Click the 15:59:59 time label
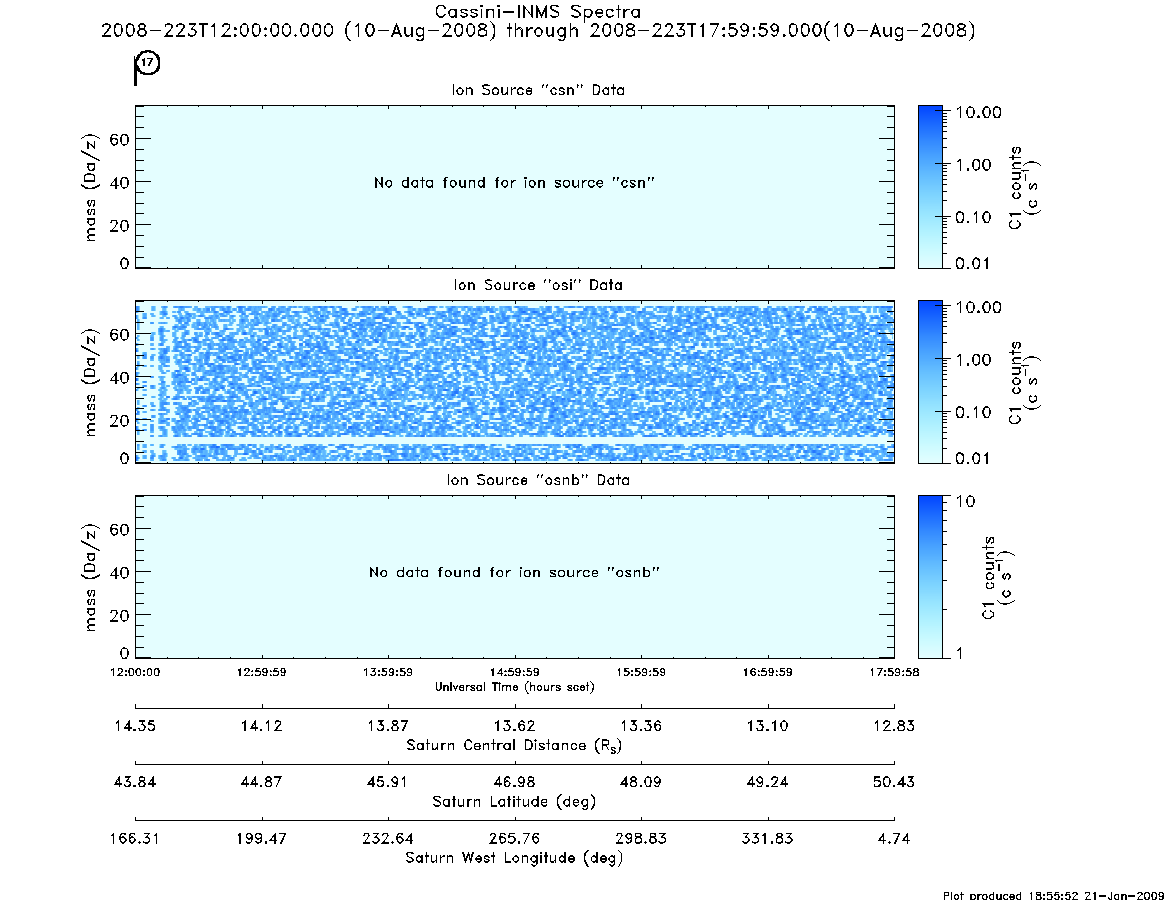 point(641,672)
